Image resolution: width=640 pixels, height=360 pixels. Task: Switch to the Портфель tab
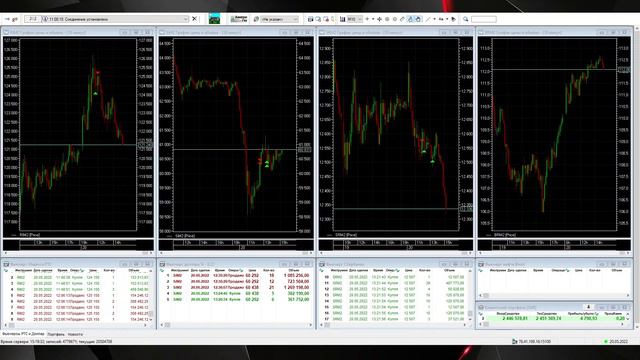click(x=56, y=334)
